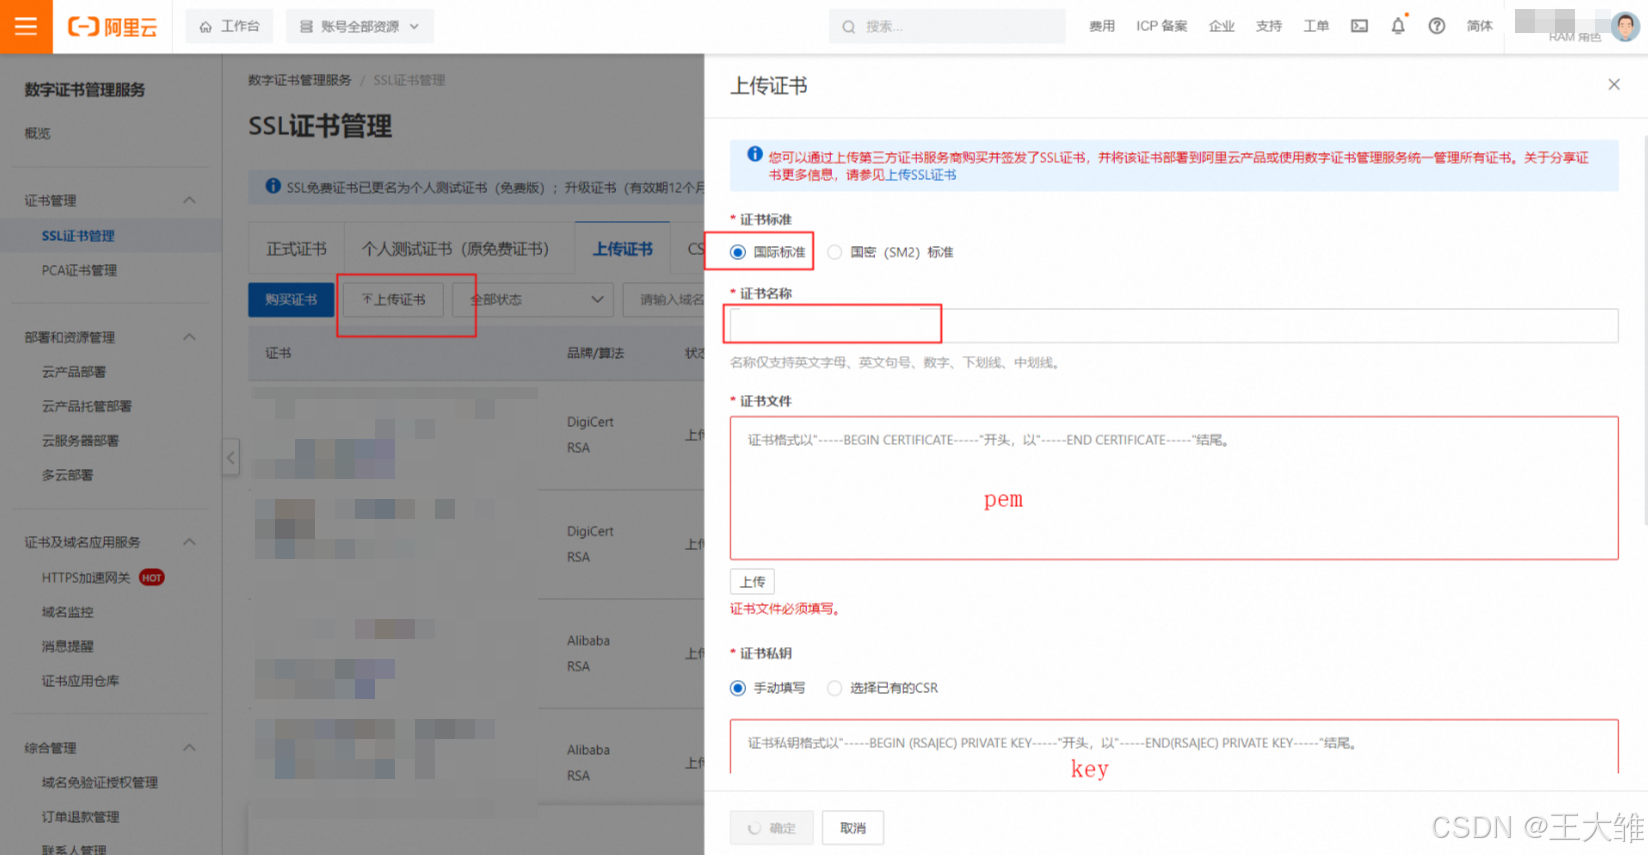Focus the 证书名称 input field

pos(1174,325)
